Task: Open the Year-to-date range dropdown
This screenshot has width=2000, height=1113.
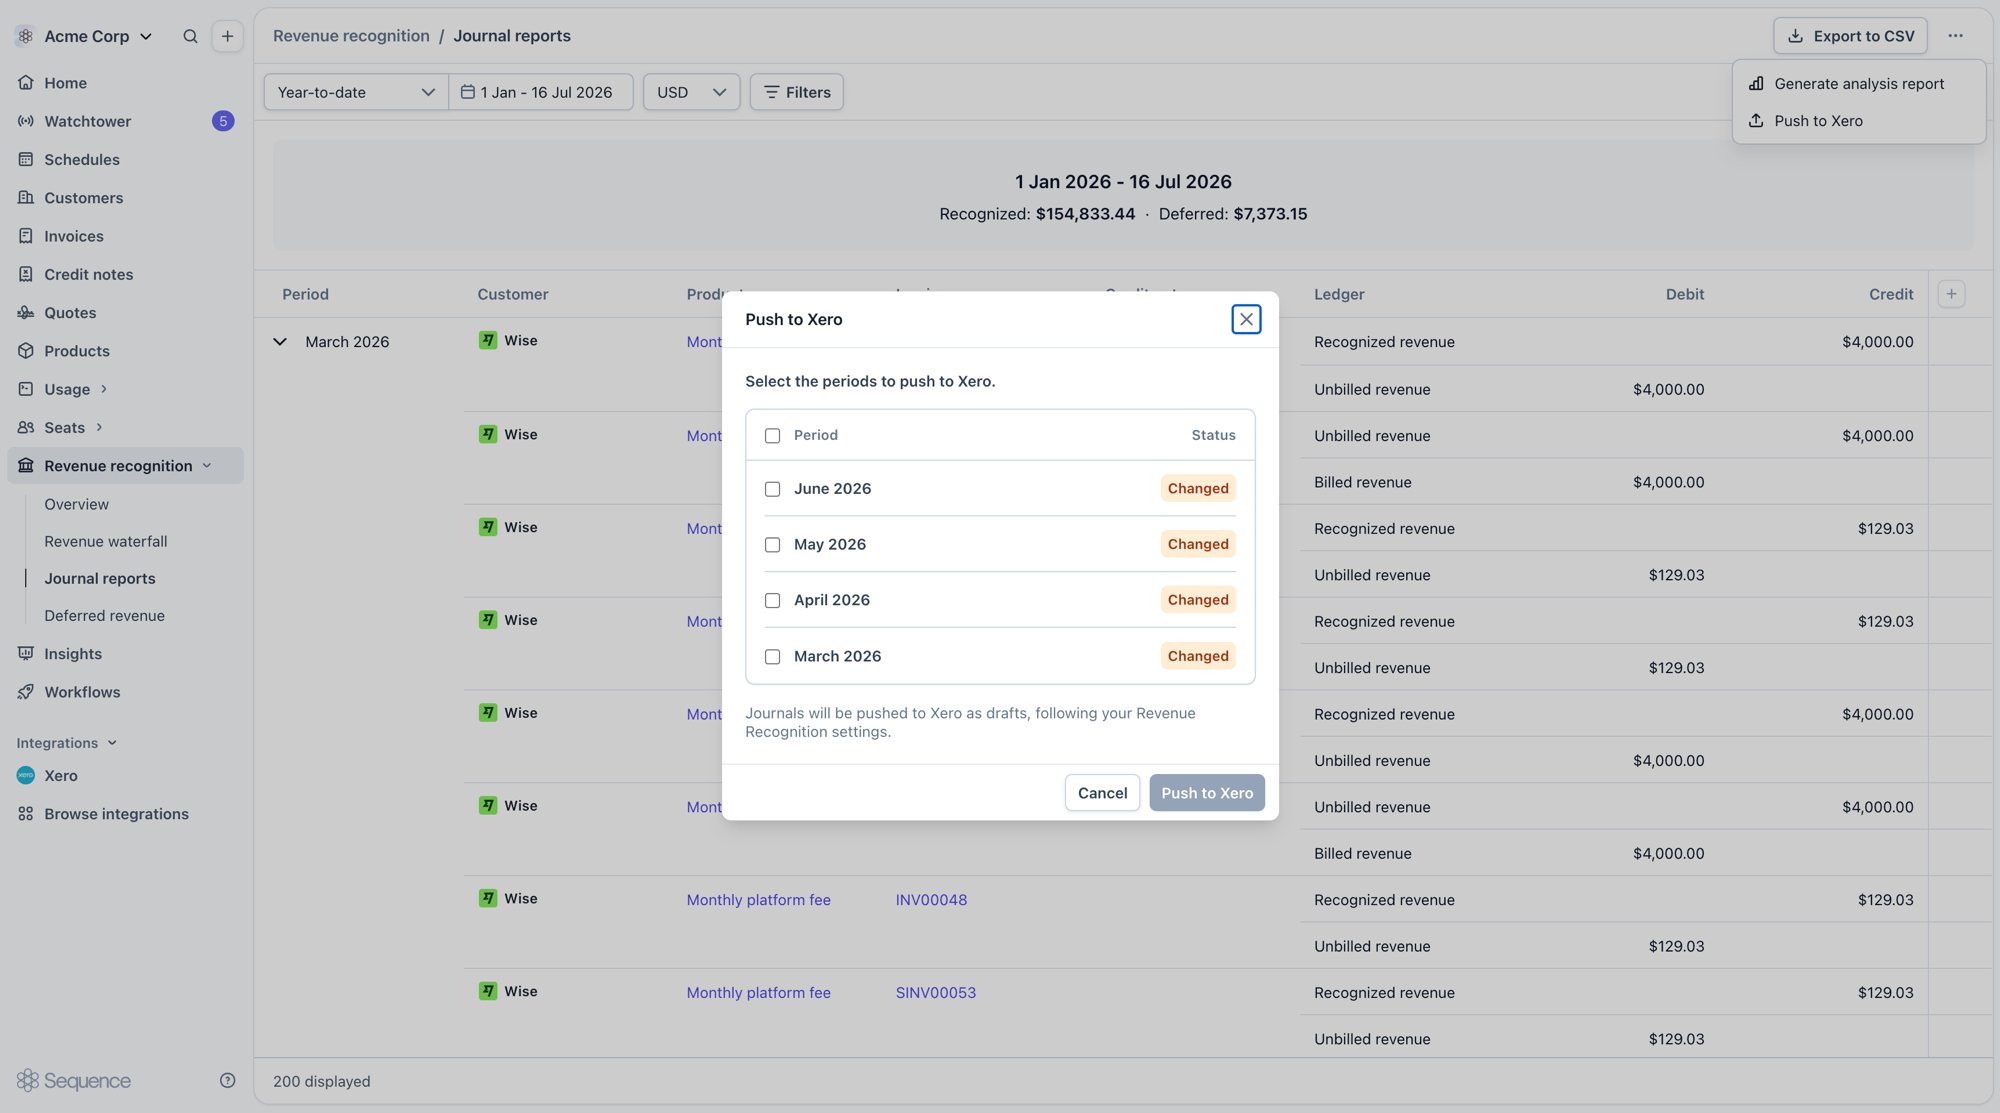Action: 355,92
